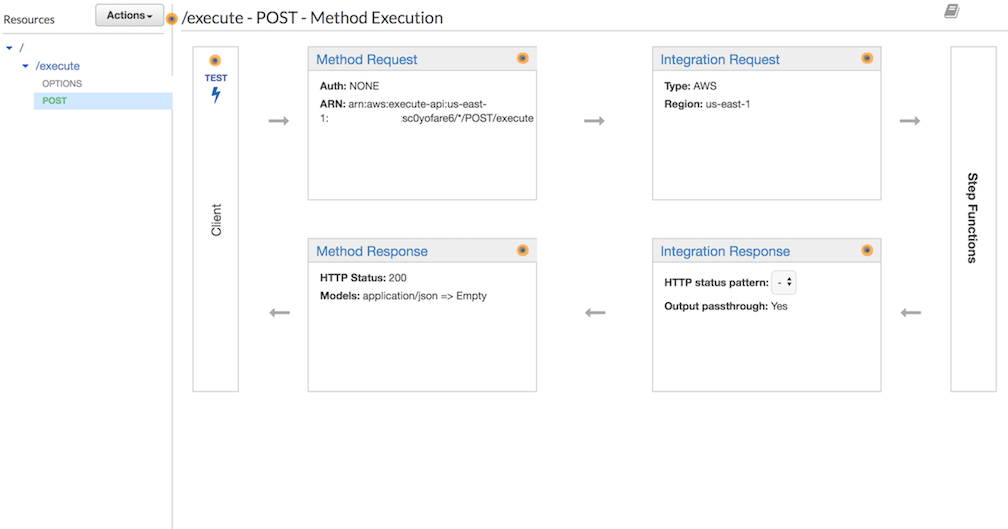Image resolution: width=1008 pixels, height=529 pixels.
Task: Open the Method Response link
Action: pos(372,251)
